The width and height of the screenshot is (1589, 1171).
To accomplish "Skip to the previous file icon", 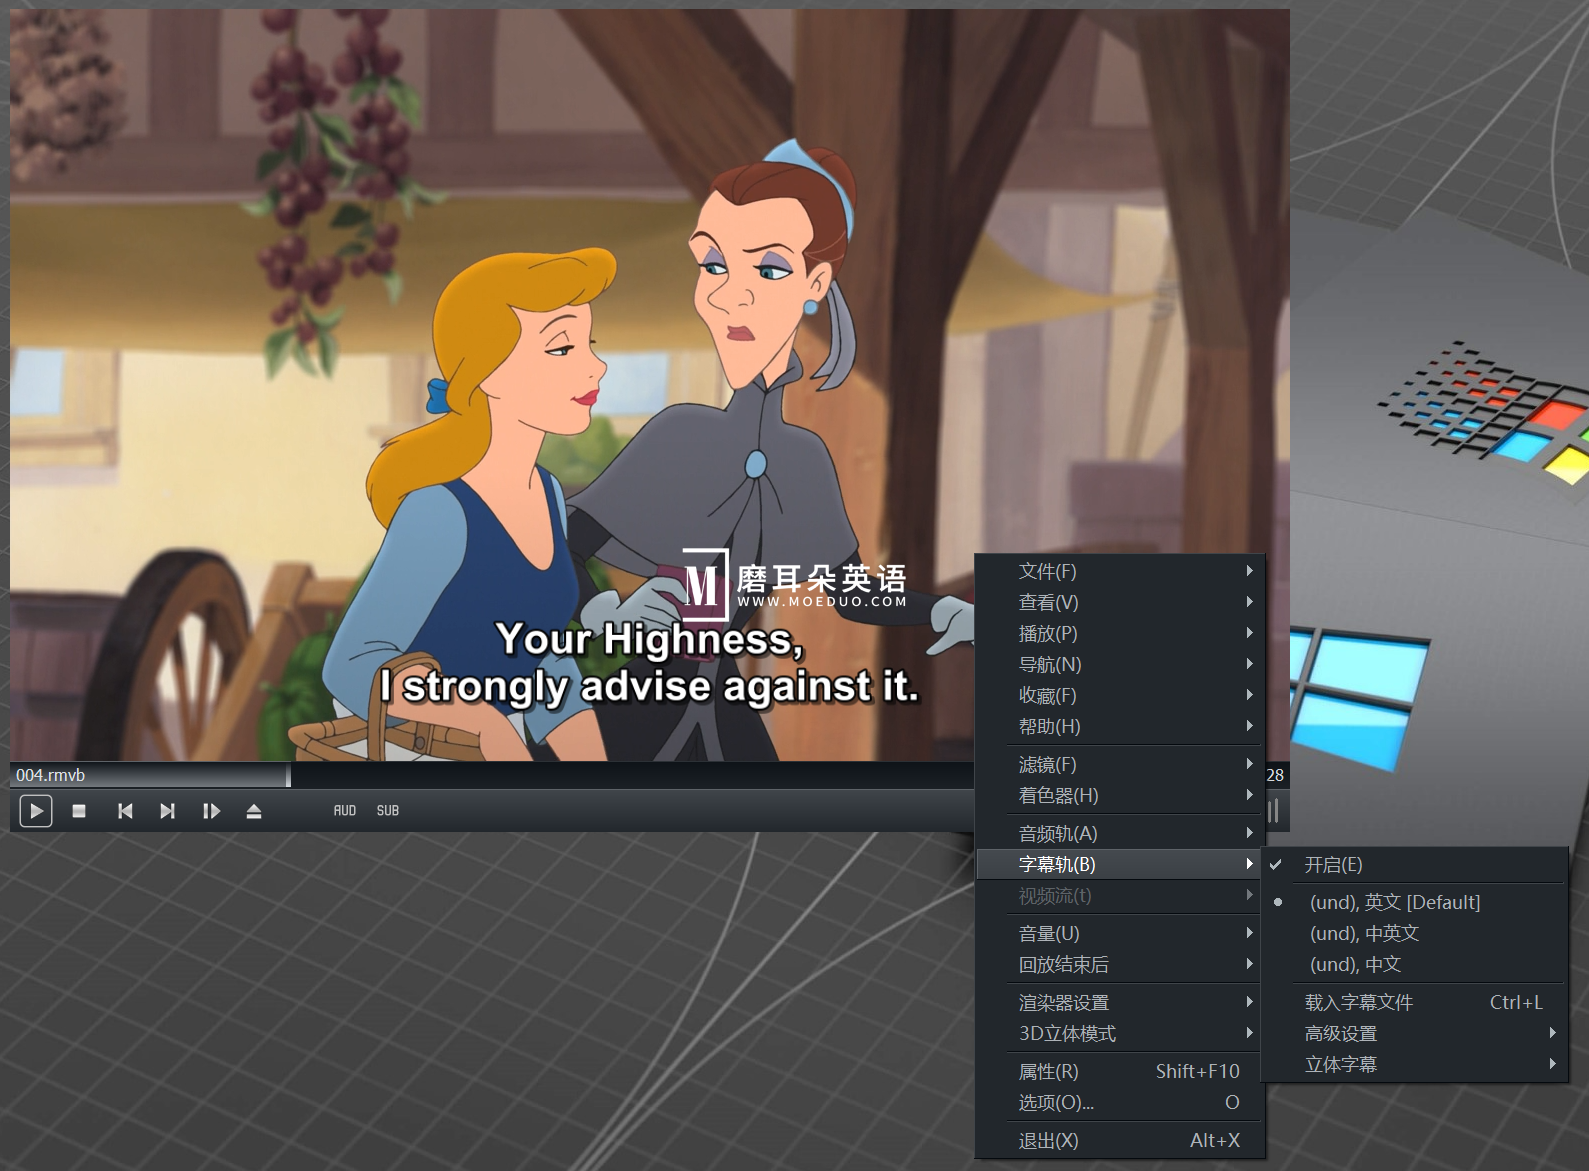I will 125,811.
